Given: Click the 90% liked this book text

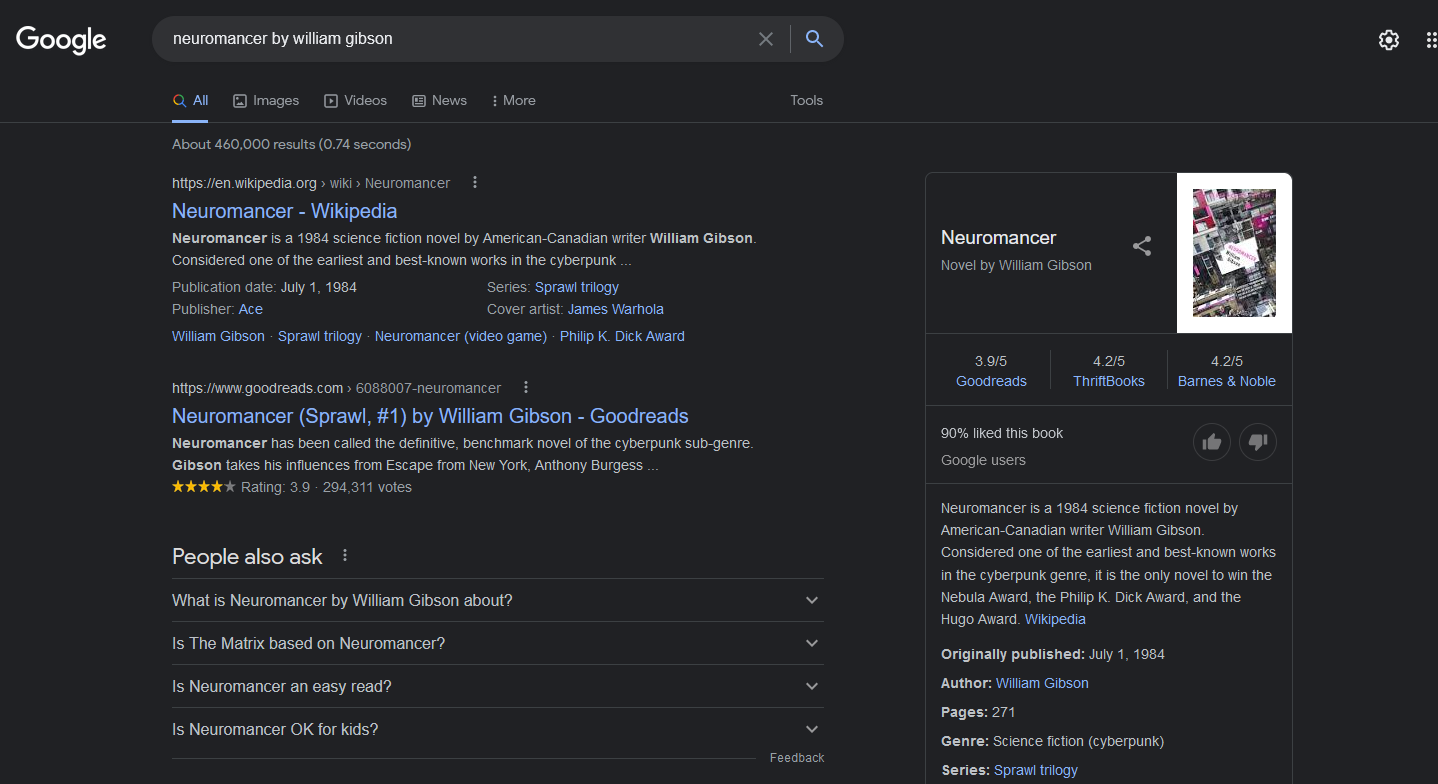Looking at the screenshot, I should (x=1002, y=433).
